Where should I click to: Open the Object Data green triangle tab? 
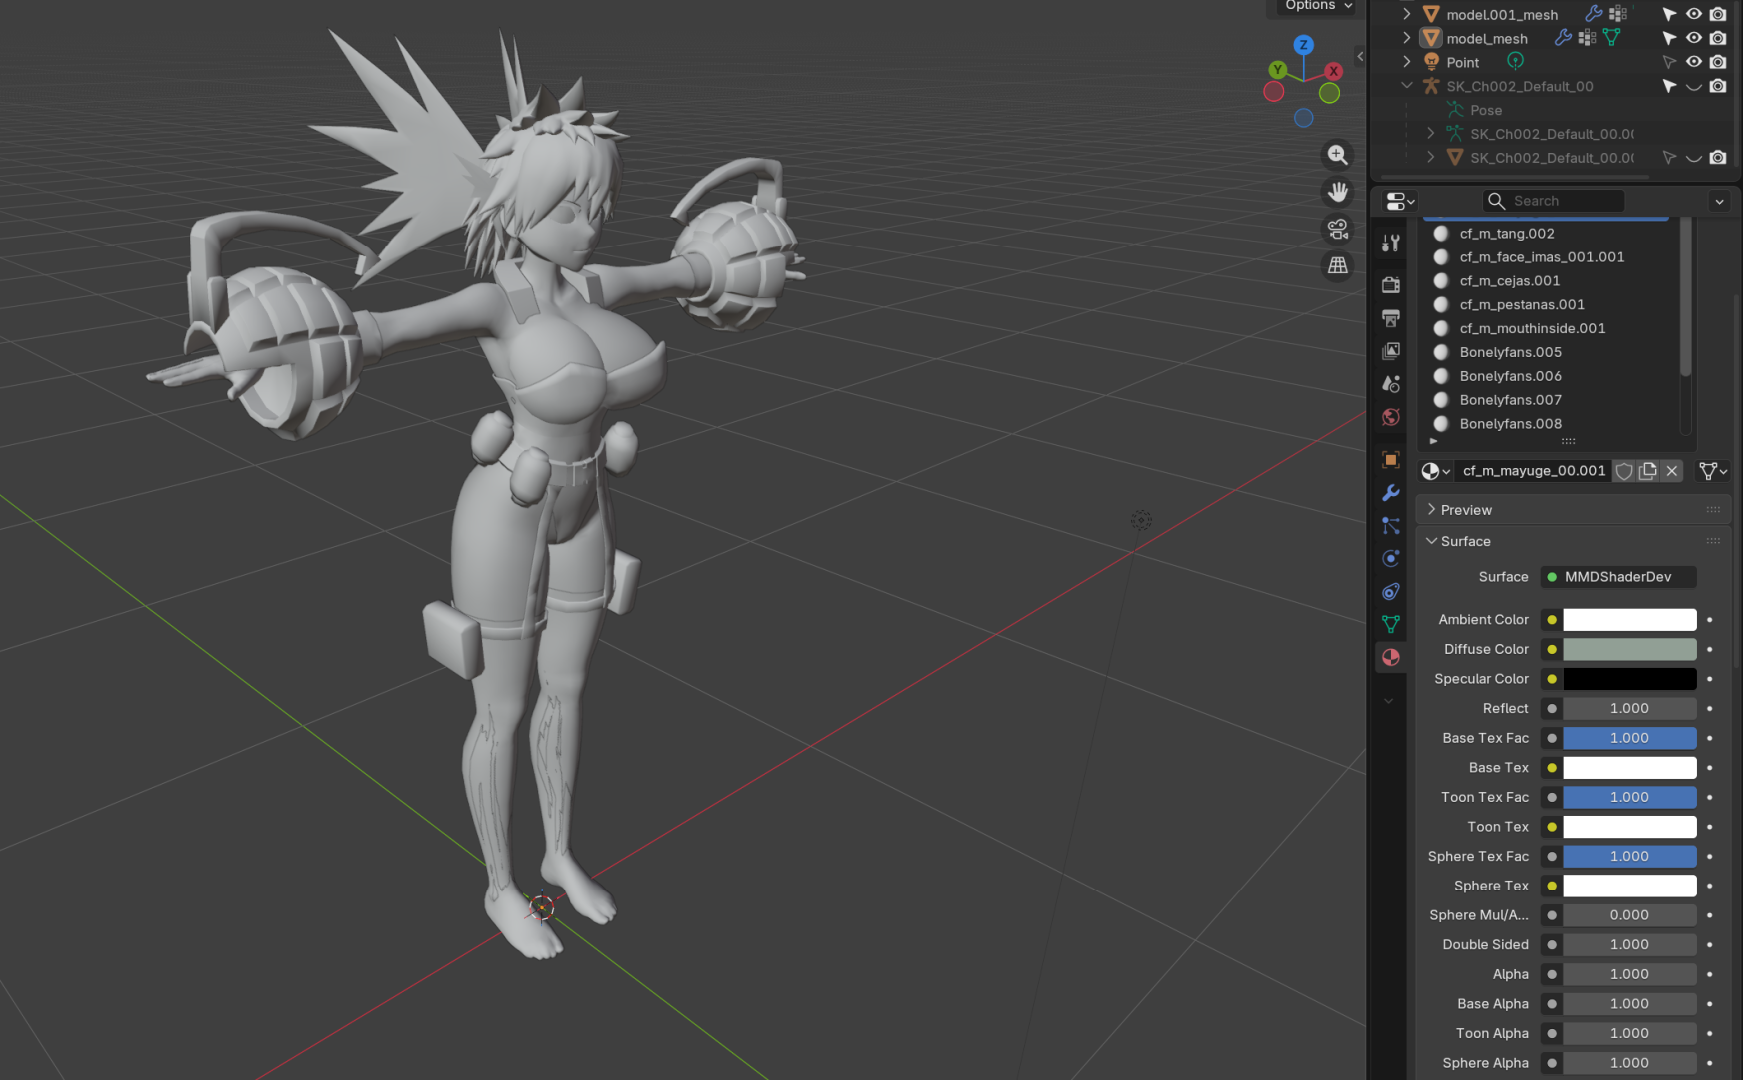click(1391, 624)
